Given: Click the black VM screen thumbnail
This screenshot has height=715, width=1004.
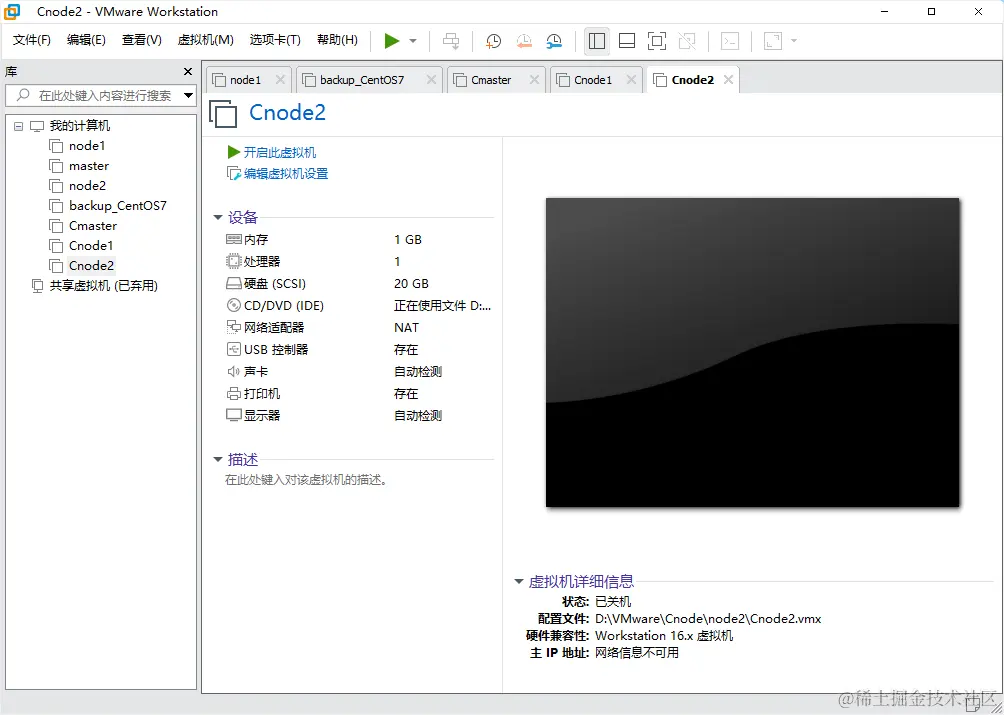Looking at the screenshot, I should [x=752, y=352].
